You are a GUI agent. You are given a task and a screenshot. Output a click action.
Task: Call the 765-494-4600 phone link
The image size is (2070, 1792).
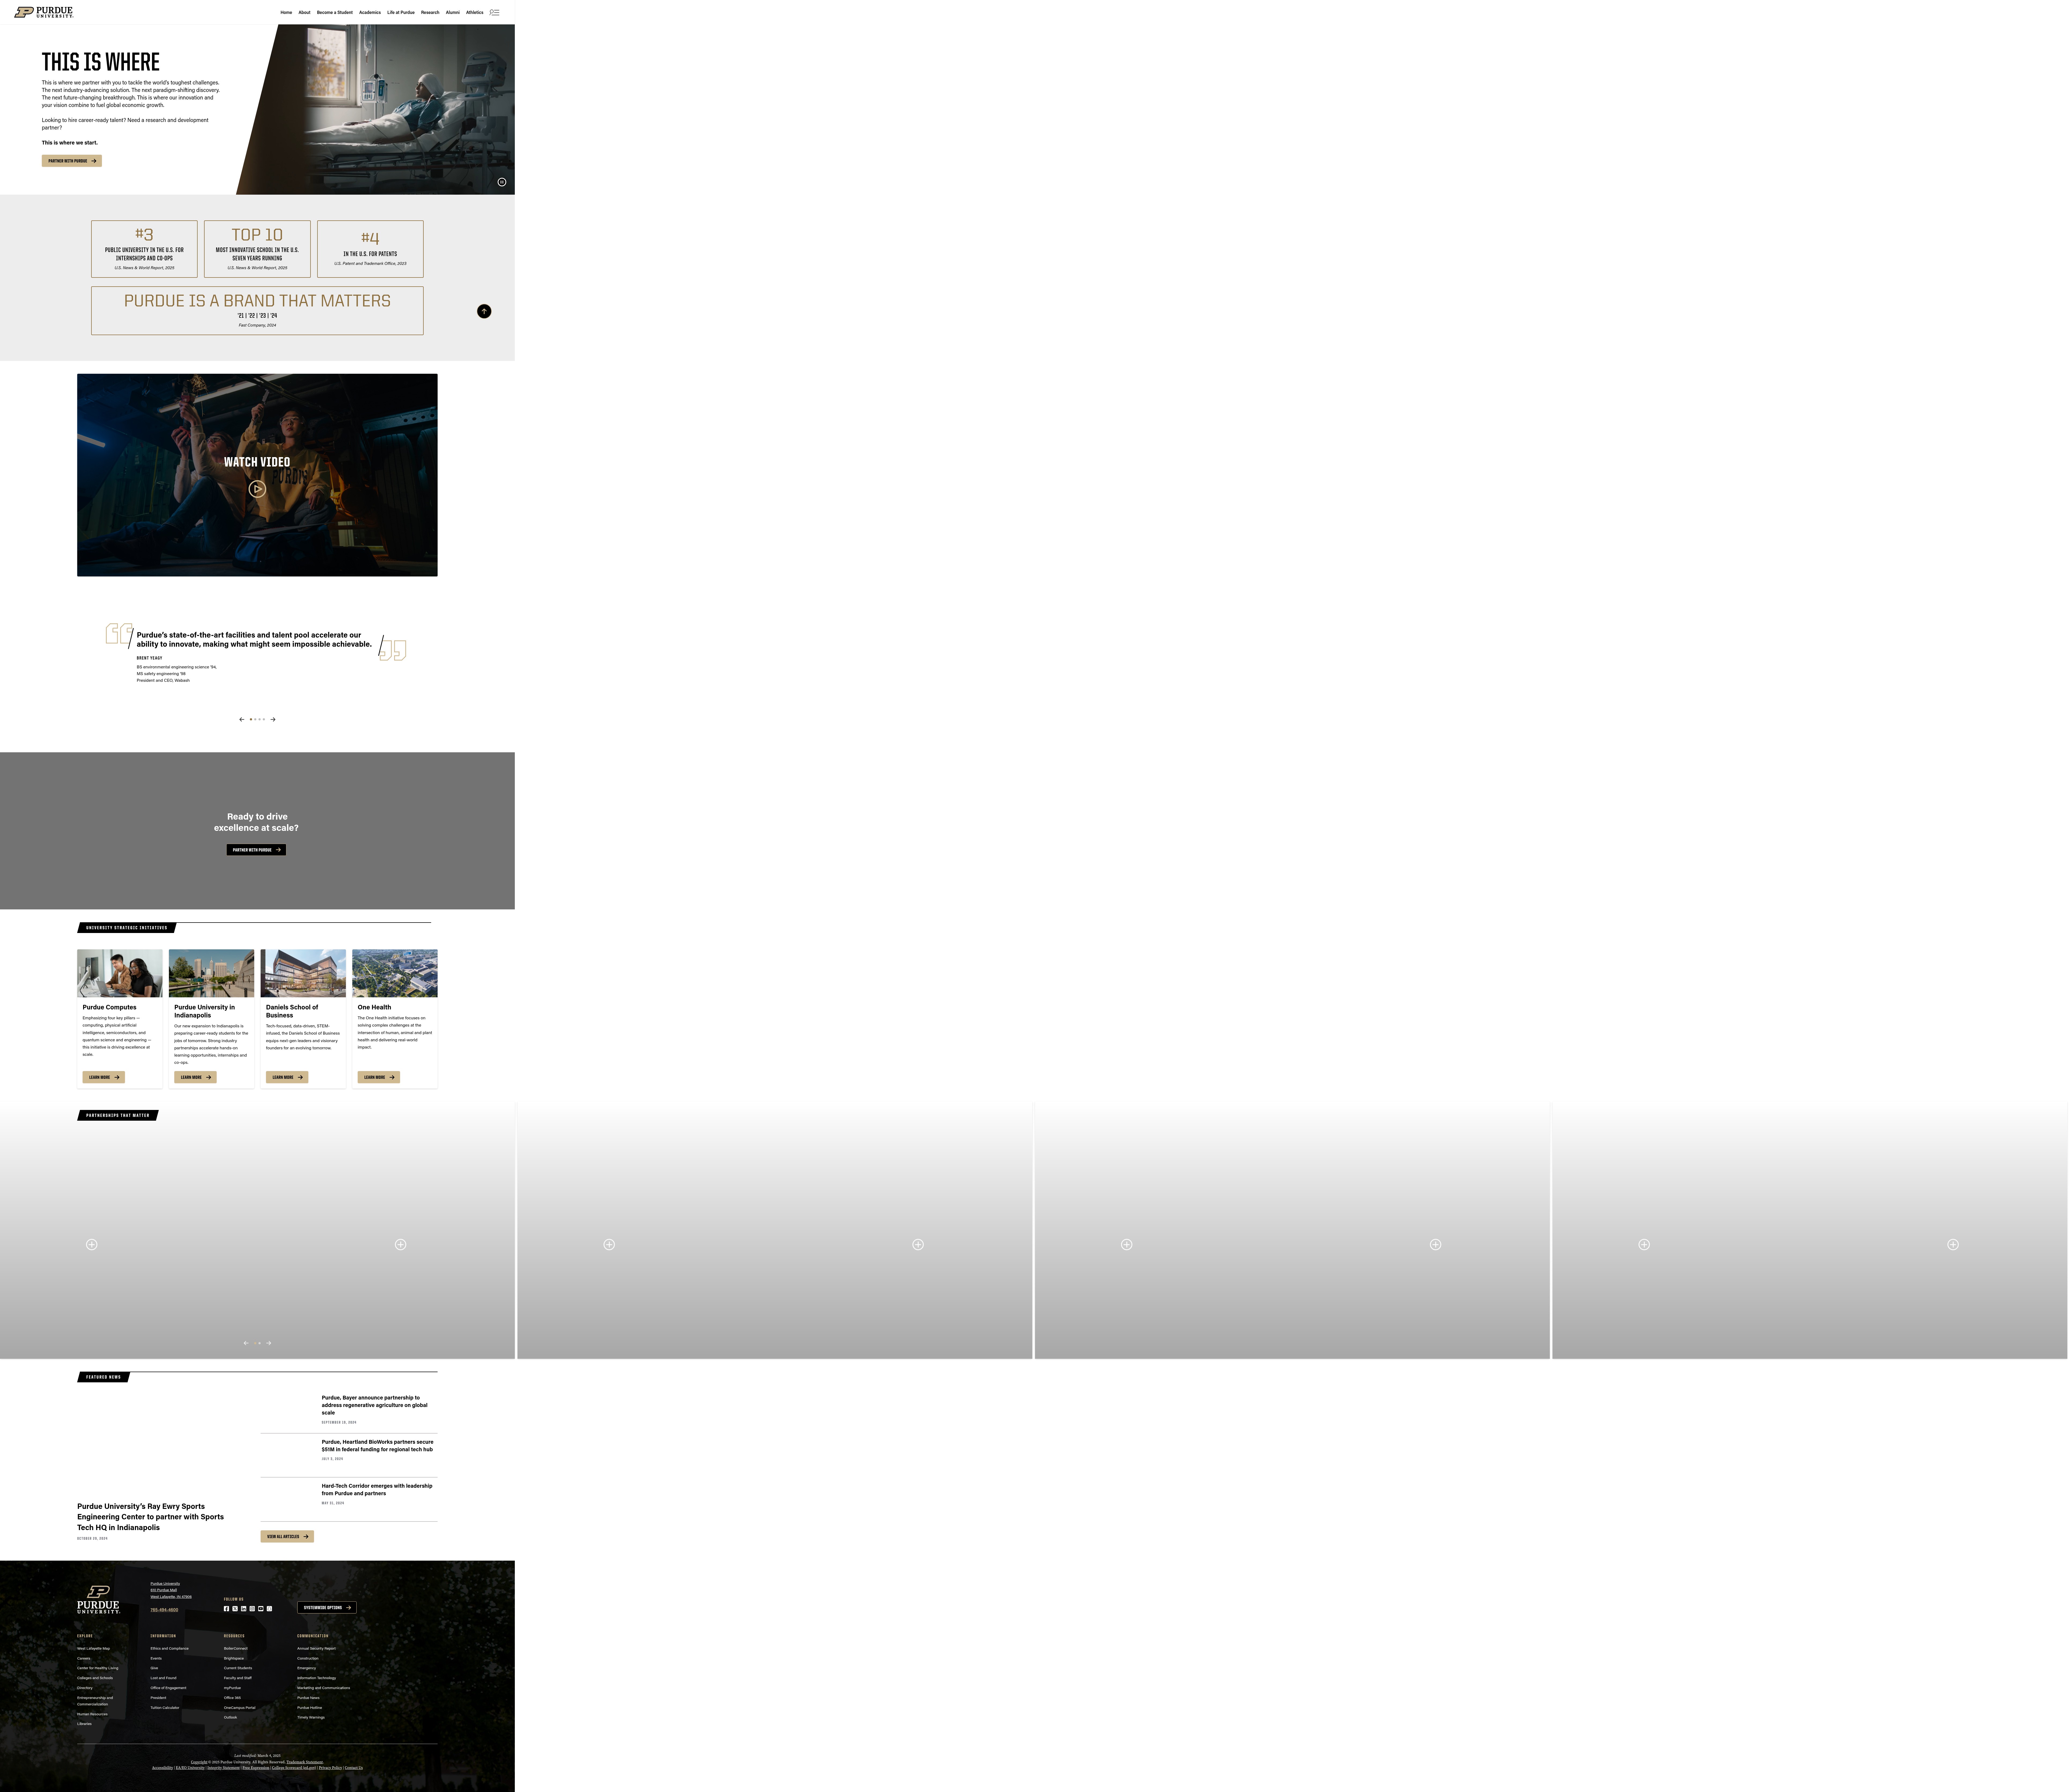164,1610
